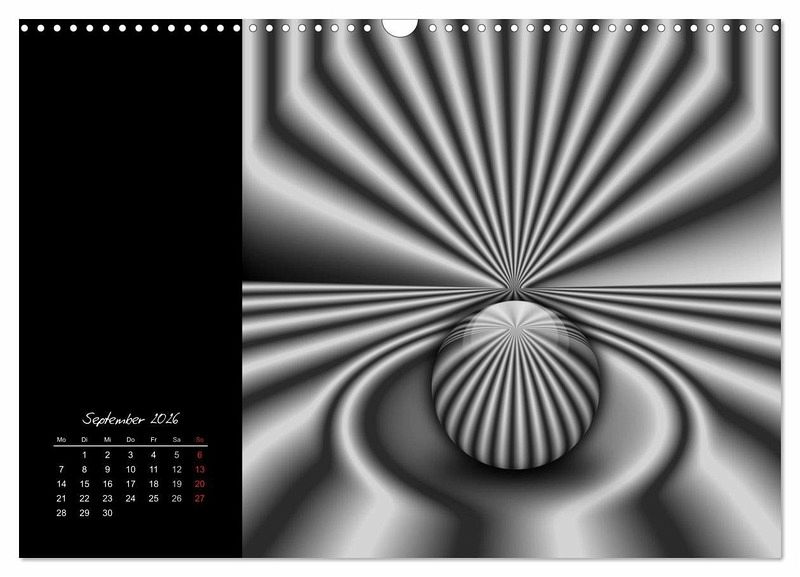Select Saturday date 12
The image size is (800, 577).
pos(177,469)
